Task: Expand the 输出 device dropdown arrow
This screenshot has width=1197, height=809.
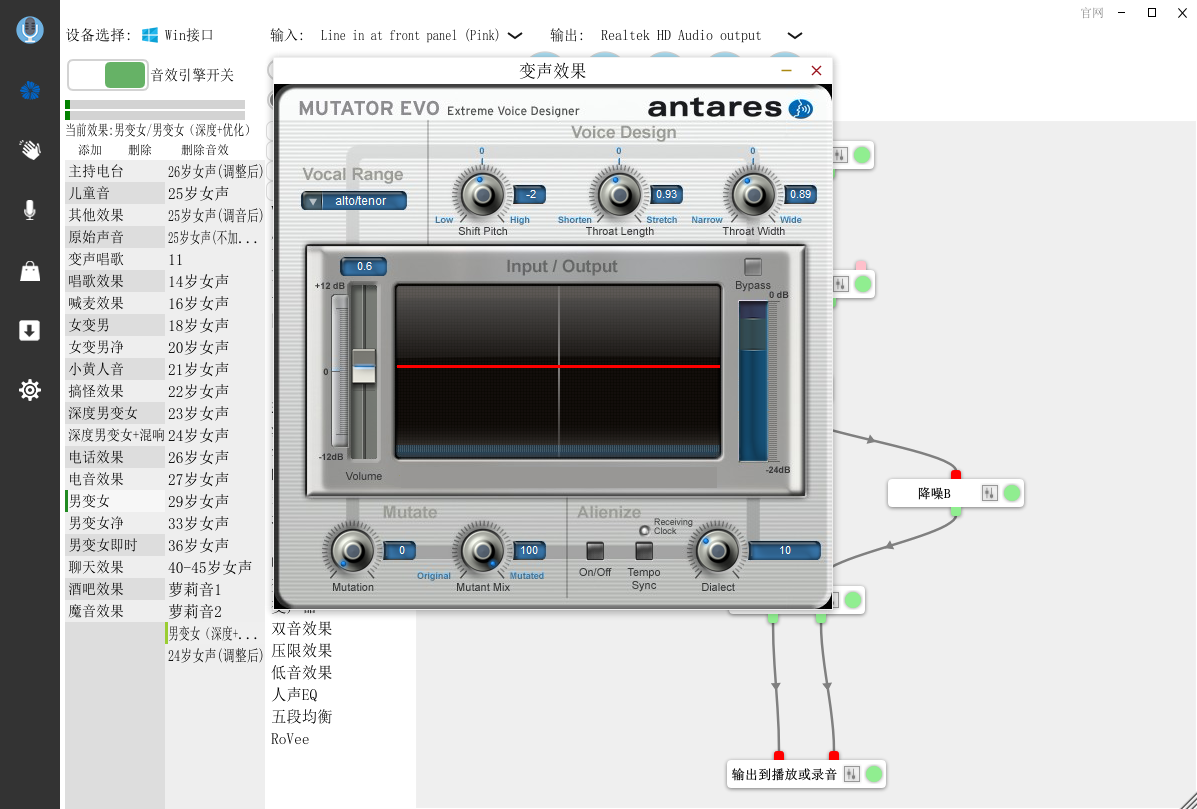Action: (x=795, y=36)
